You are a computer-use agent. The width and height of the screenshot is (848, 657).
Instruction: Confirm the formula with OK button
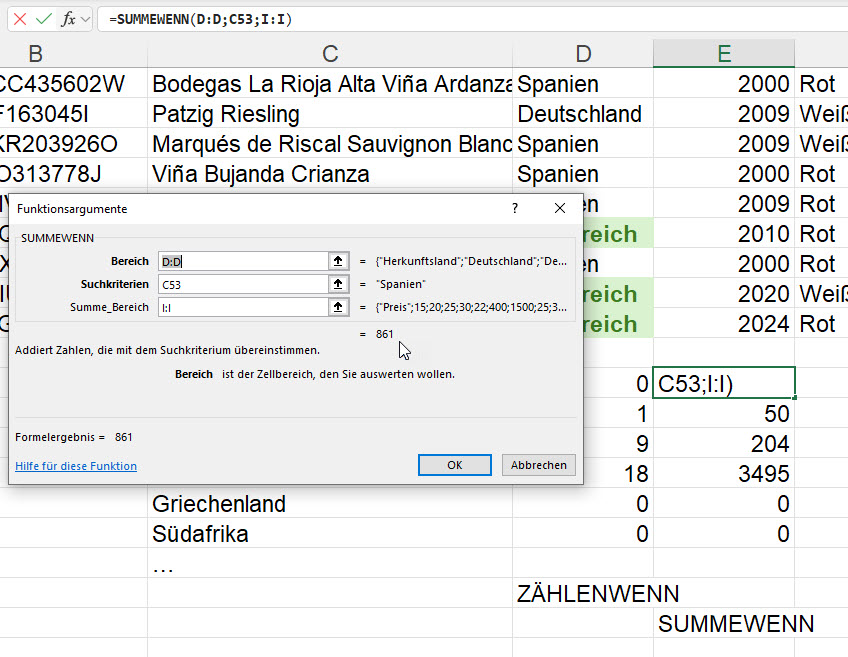tap(454, 465)
